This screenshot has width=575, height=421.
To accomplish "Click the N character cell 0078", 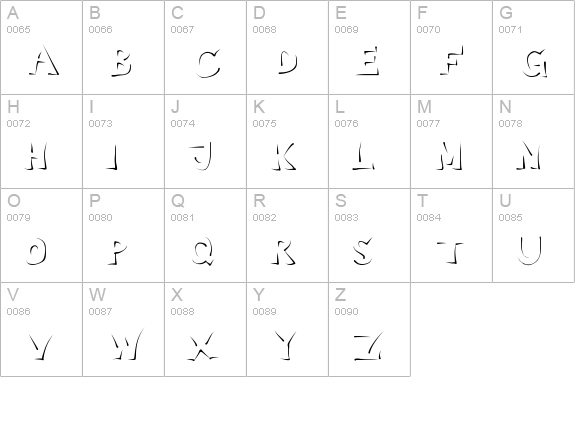I will (534, 142).
